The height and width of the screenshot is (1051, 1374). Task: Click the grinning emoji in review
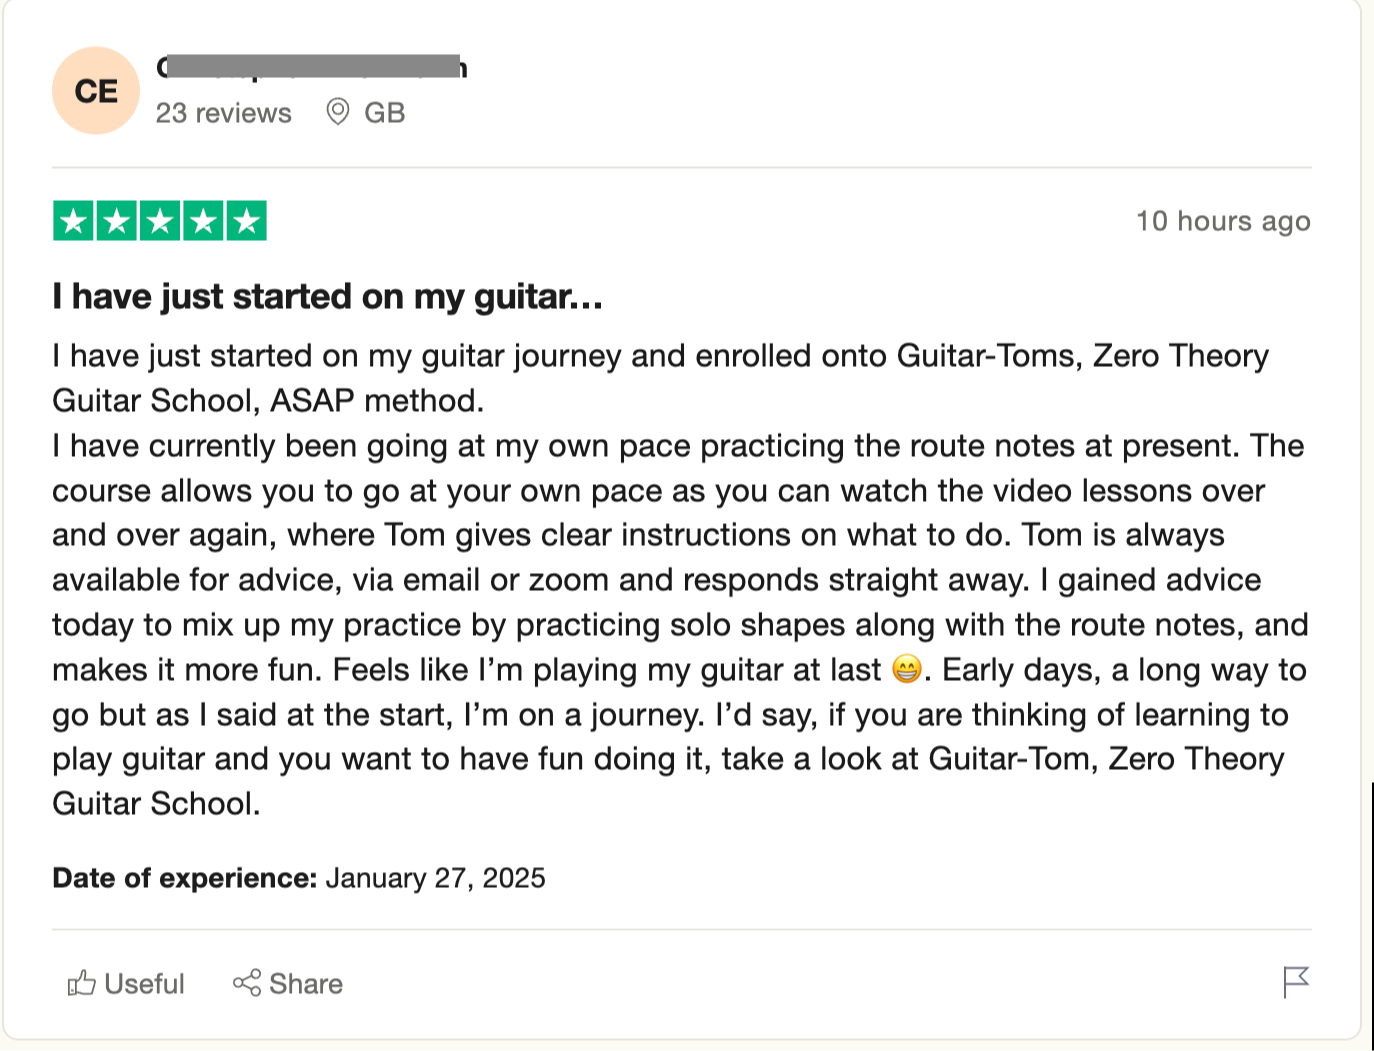[x=906, y=669]
